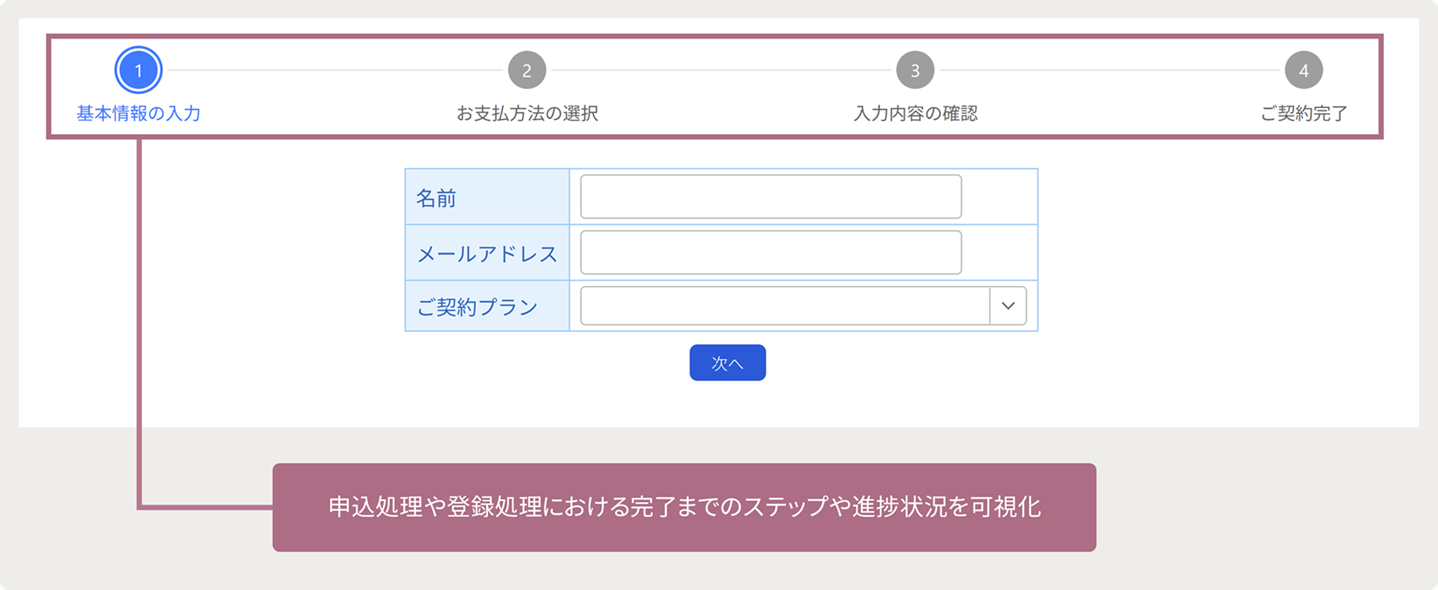Viewport: 1438px width, 590px height.
Task: Click the progress bar line between steps 1 and 2
Action: (330, 69)
